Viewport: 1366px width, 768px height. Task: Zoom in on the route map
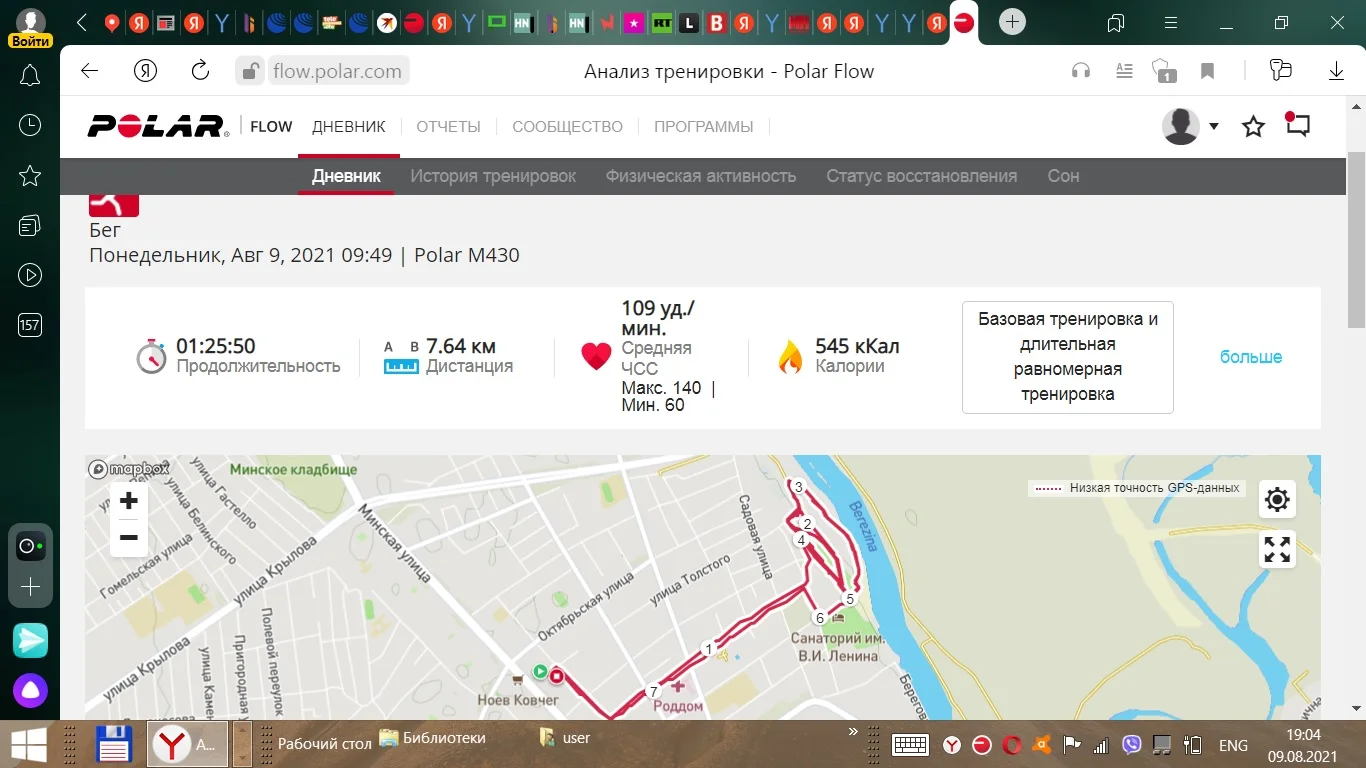point(128,501)
